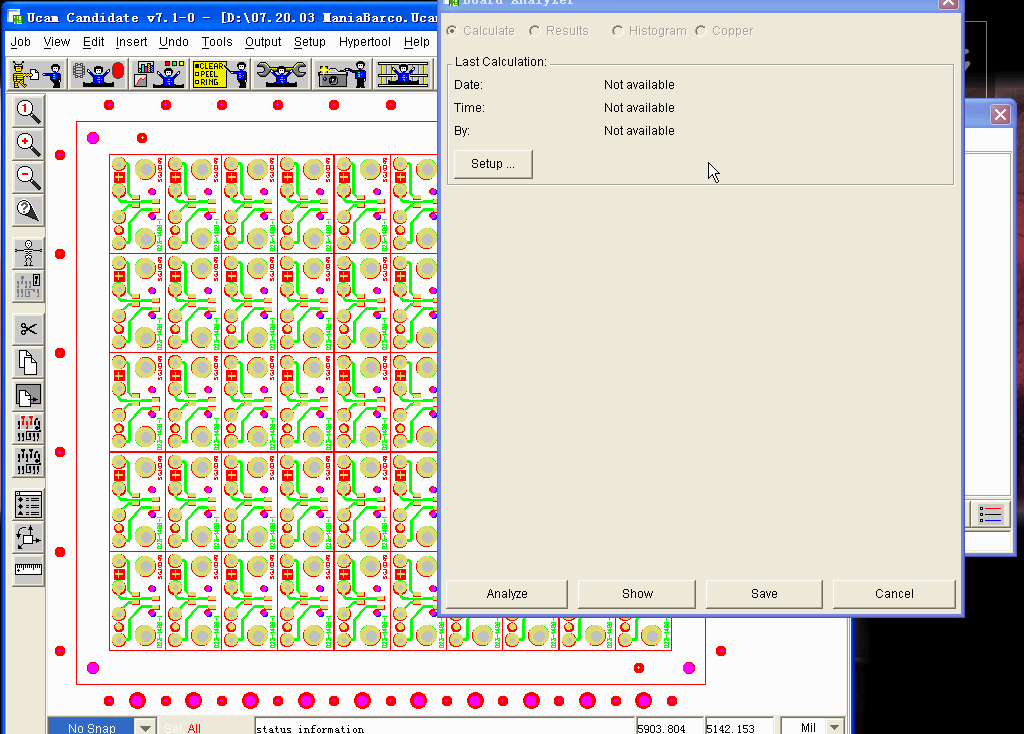Click the status information field
Viewport: 1024px width, 734px height.
444,727
